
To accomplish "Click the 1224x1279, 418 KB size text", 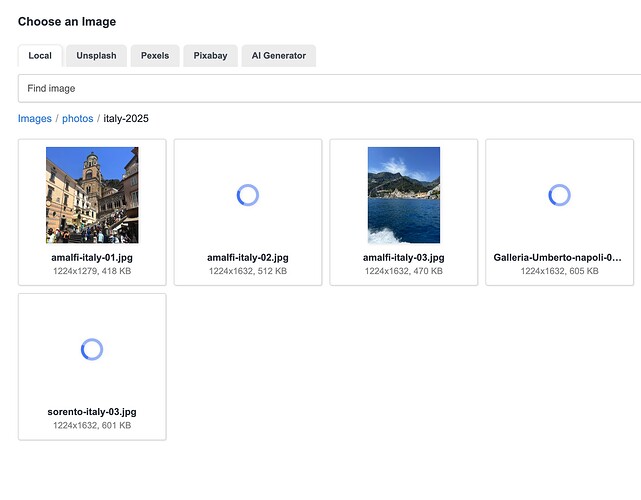I will (92, 271).
